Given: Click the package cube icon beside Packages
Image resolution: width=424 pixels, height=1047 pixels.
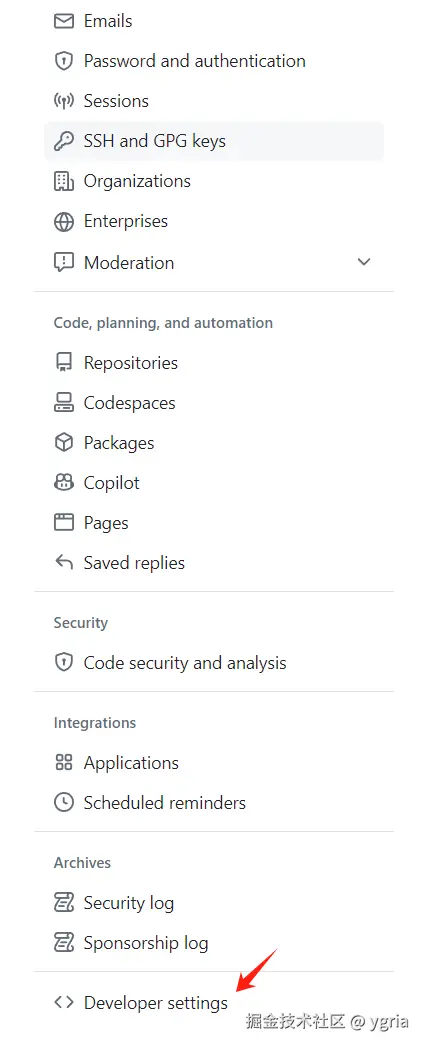Looking at the screenshot, I should tap(63, 443).
